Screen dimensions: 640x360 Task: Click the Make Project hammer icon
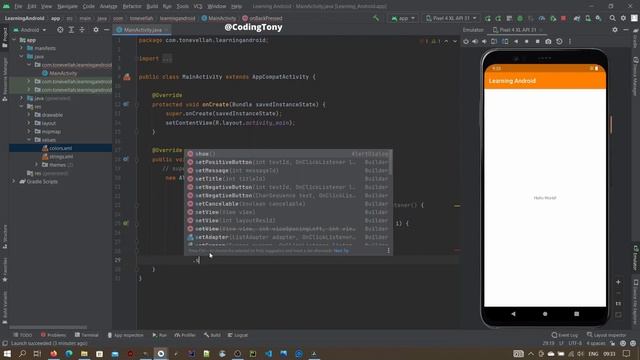click(376, 18)
